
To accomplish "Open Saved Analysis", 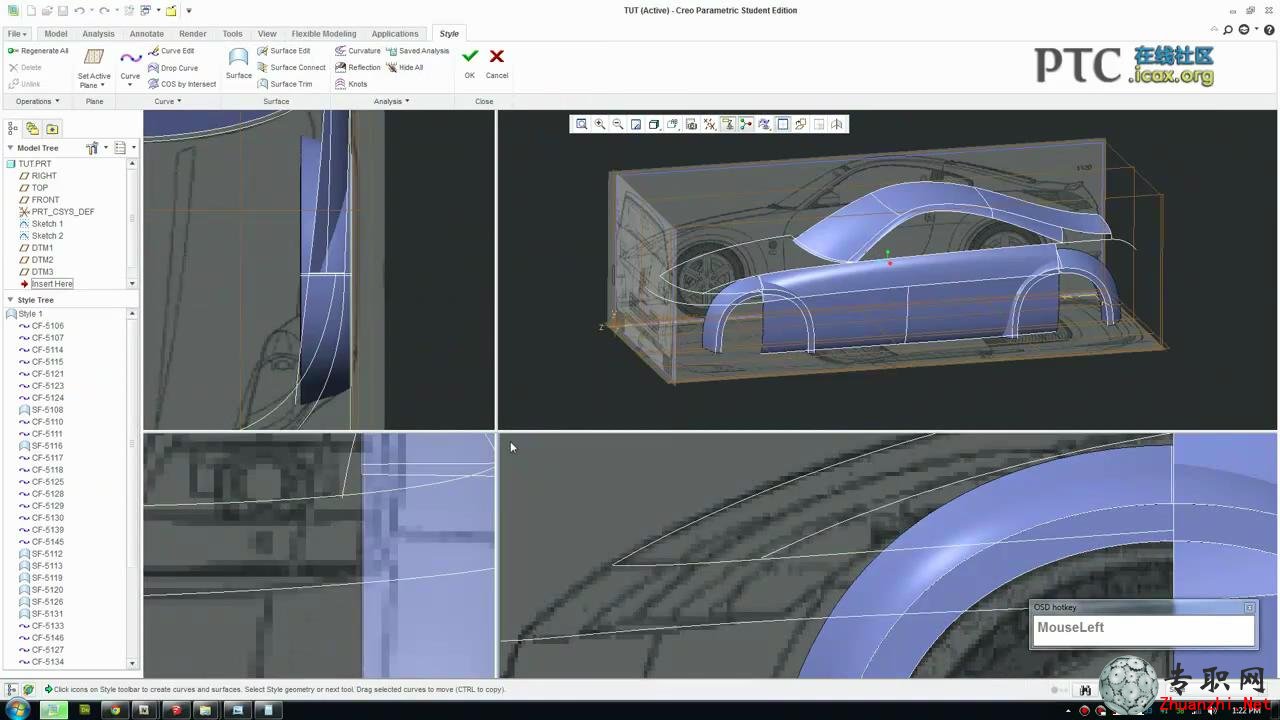I will (418, 51).
